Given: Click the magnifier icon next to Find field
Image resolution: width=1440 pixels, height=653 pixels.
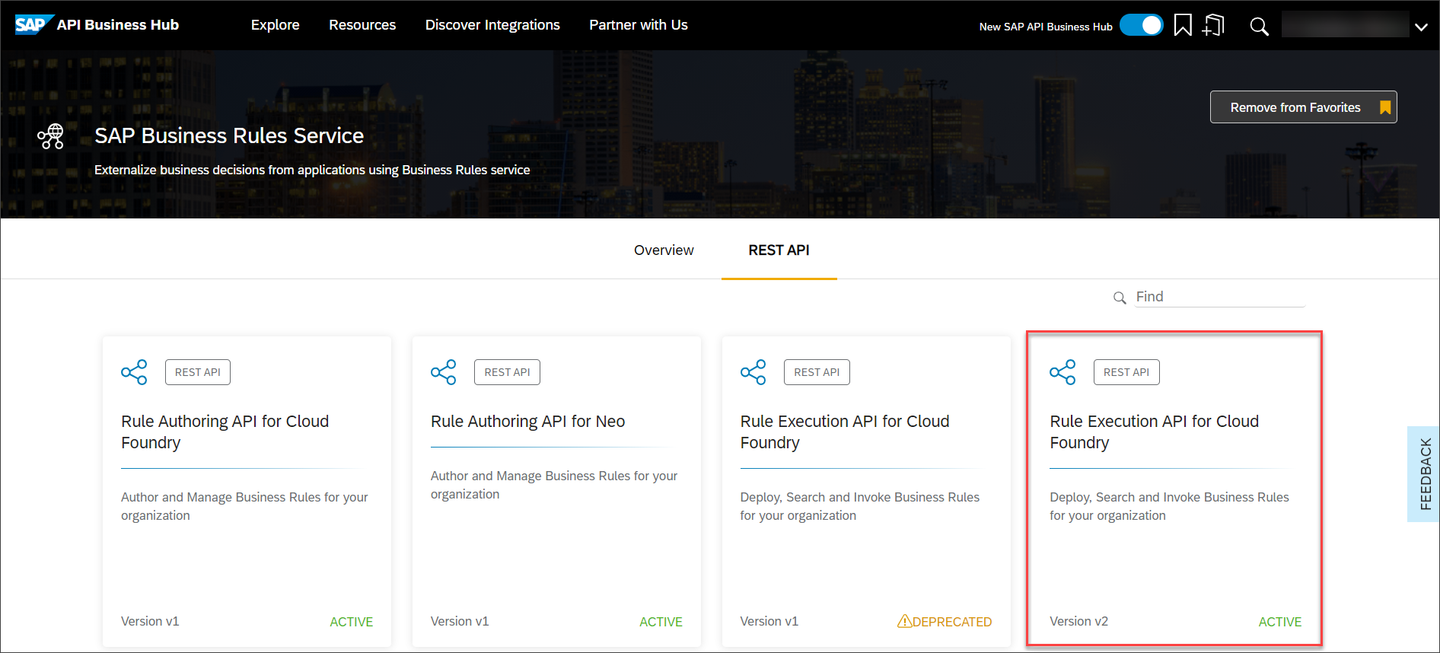Looking at the screenshot, I should [x=1120, y=298].
